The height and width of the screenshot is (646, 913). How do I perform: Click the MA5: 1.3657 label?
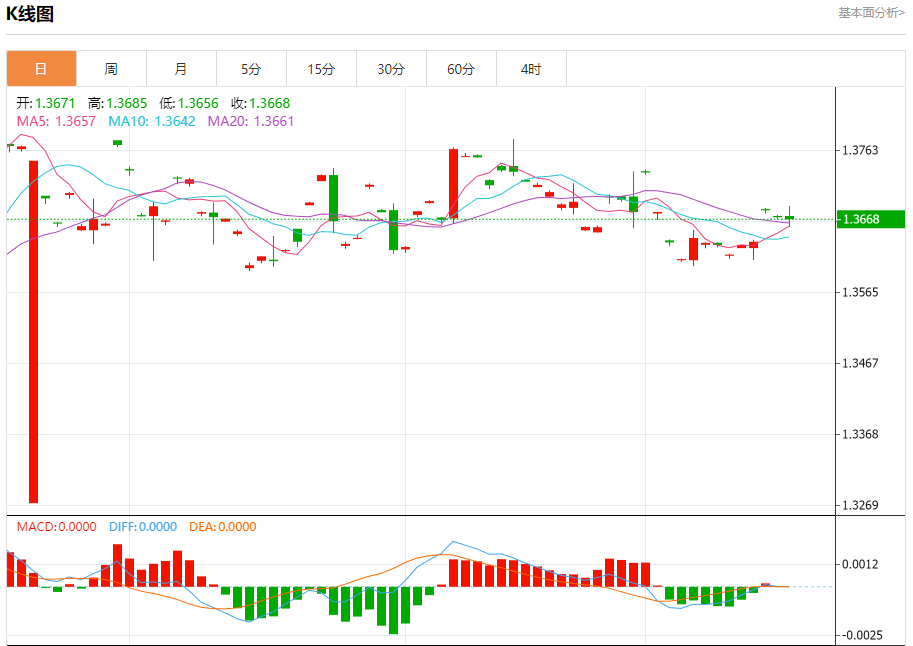56,121
